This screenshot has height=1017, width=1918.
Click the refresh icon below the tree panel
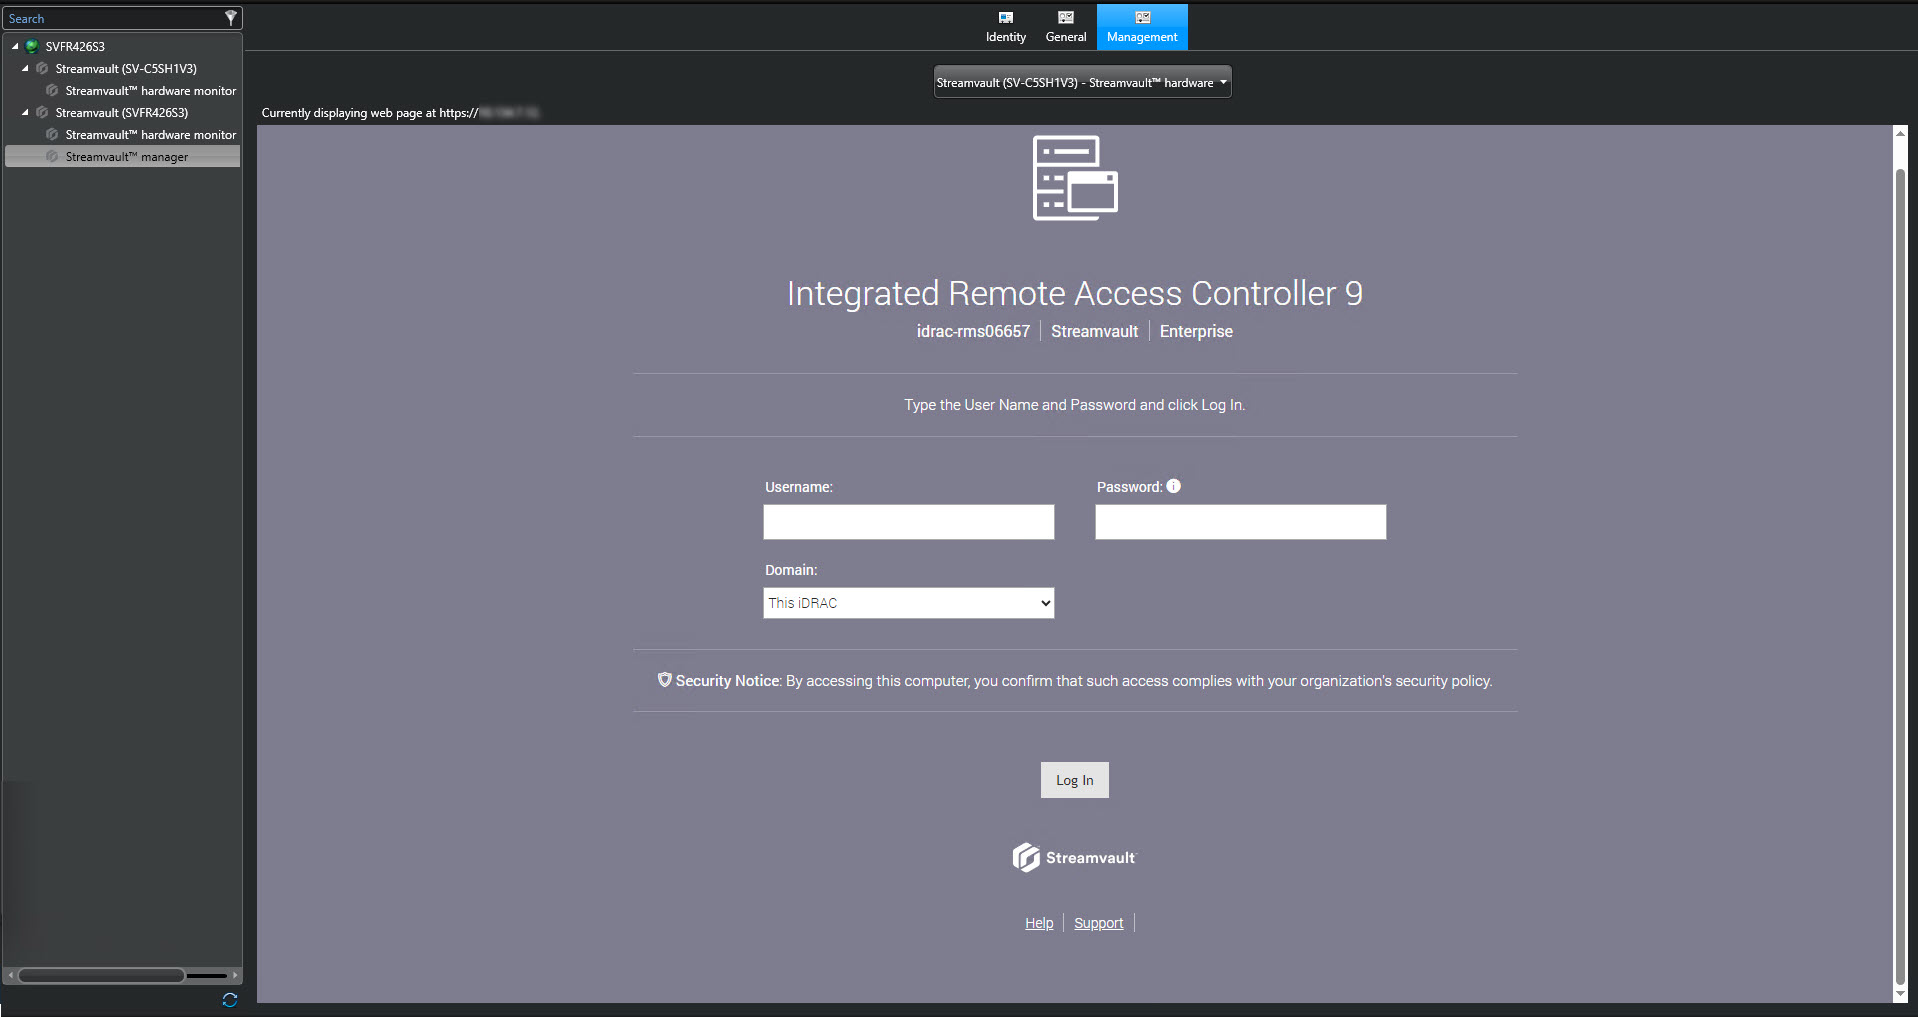pos(228,999)
